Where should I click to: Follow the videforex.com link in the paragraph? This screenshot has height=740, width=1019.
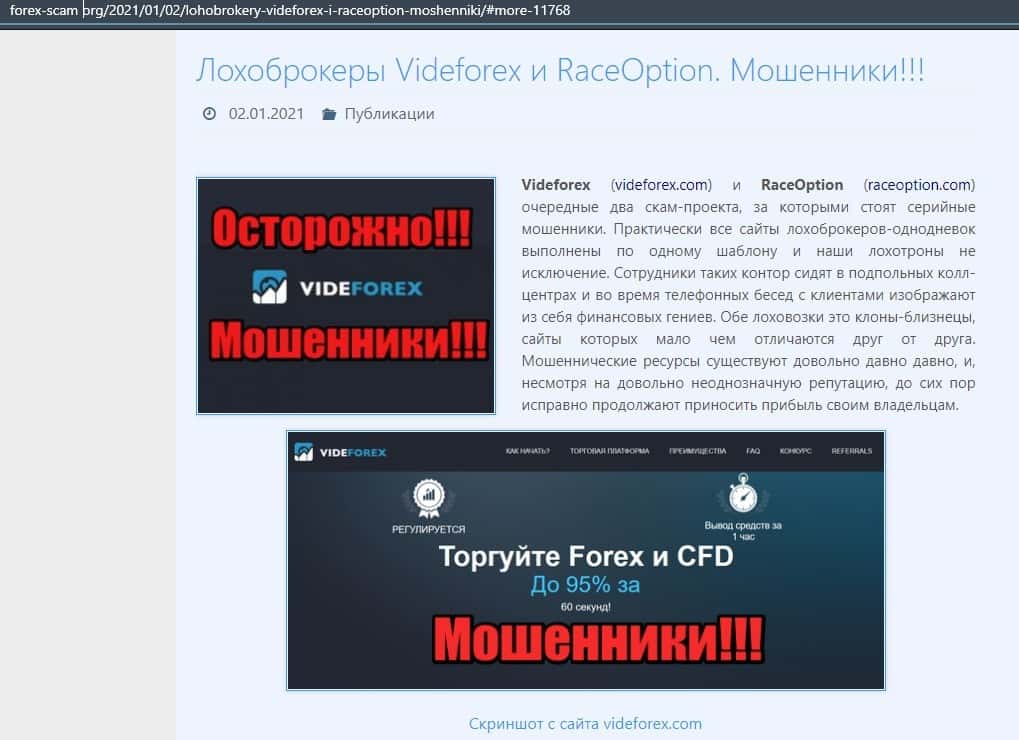661,185
